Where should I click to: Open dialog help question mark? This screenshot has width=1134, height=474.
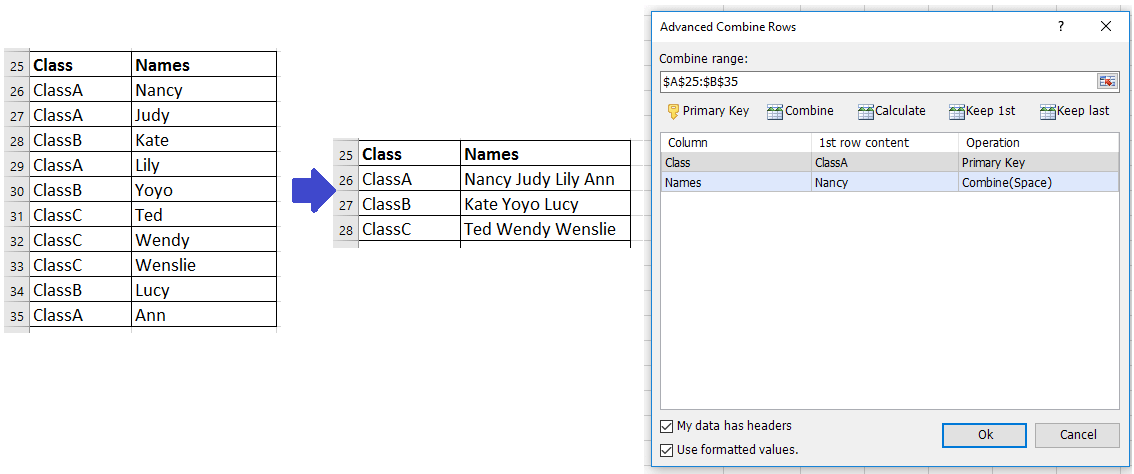(1061, 27)
